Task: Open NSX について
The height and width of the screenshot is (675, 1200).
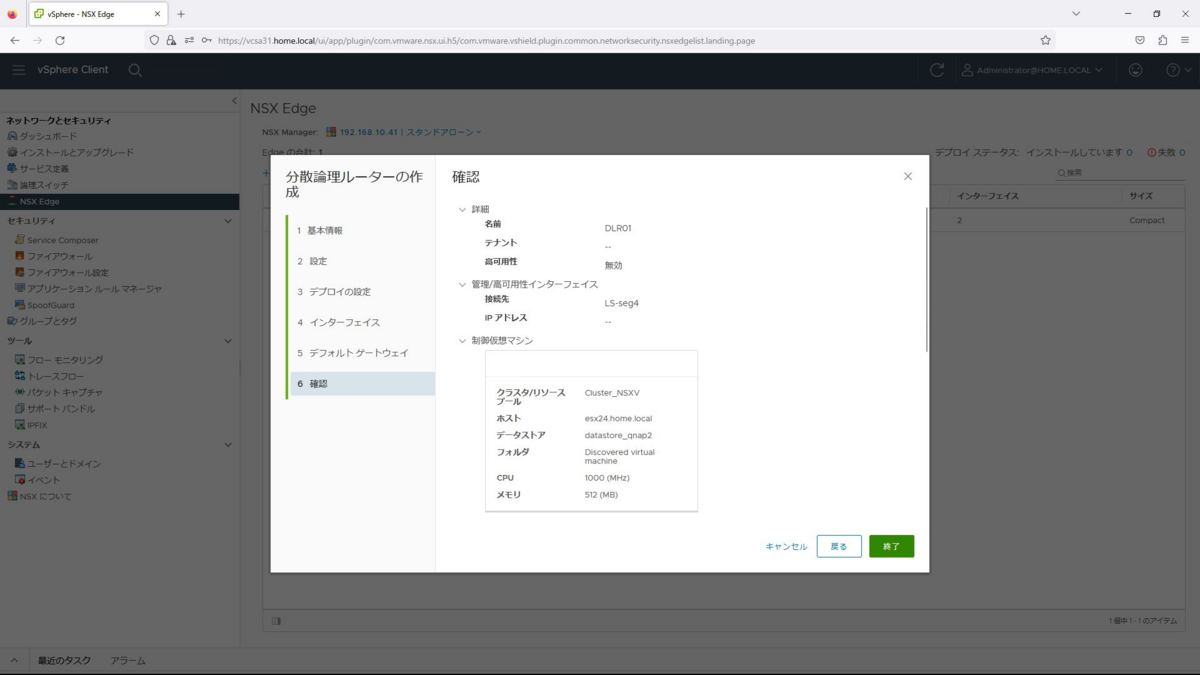Action: tap(45, 496)
